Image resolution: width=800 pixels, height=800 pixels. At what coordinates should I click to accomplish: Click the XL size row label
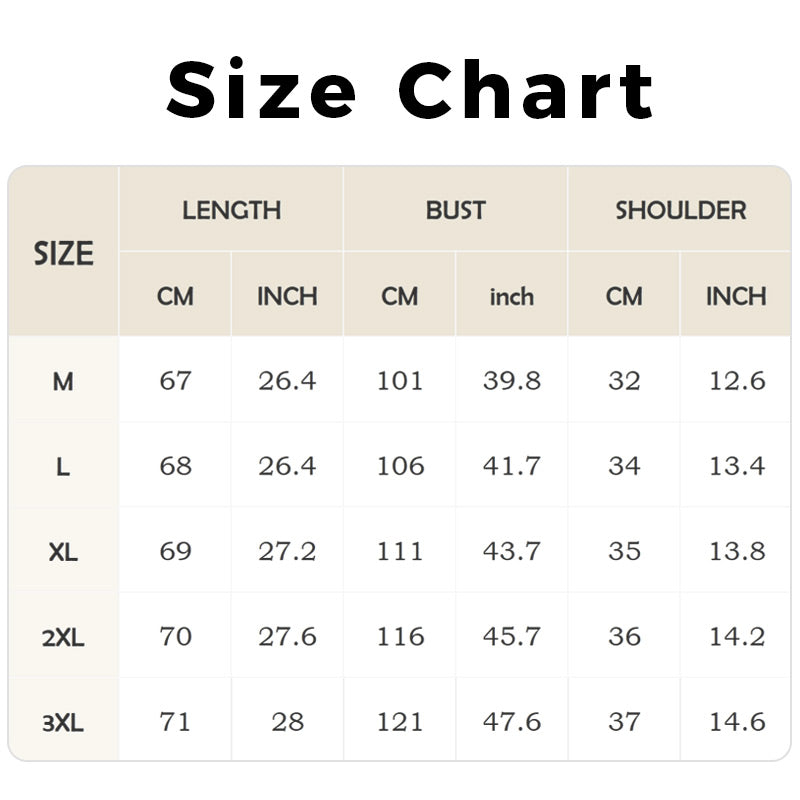click(63, 552)
